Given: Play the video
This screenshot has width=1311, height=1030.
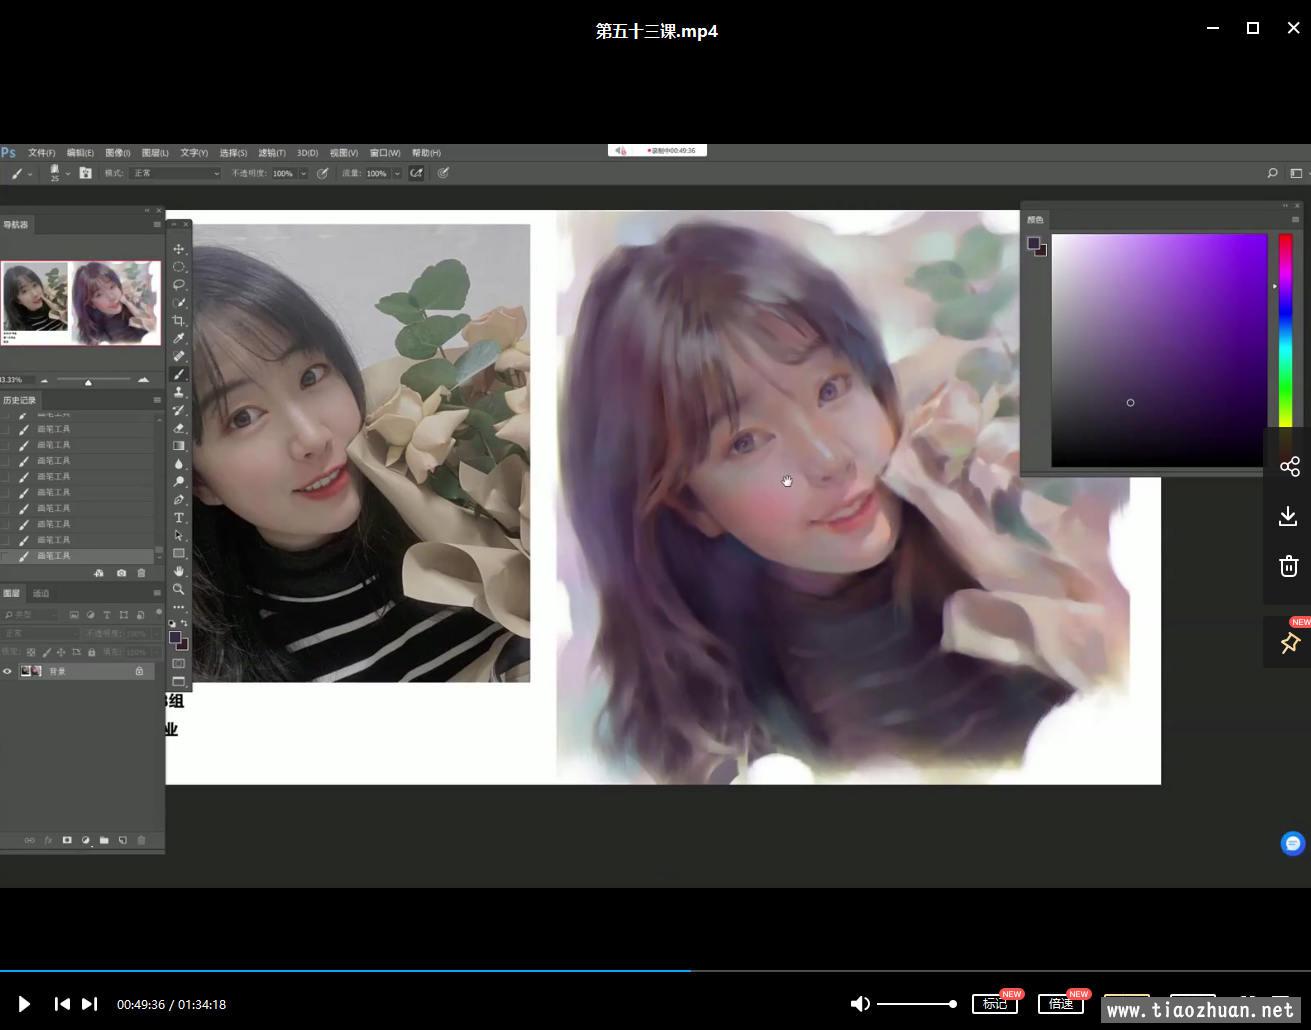Looking at the screenshot, I should pos(24,1003).
